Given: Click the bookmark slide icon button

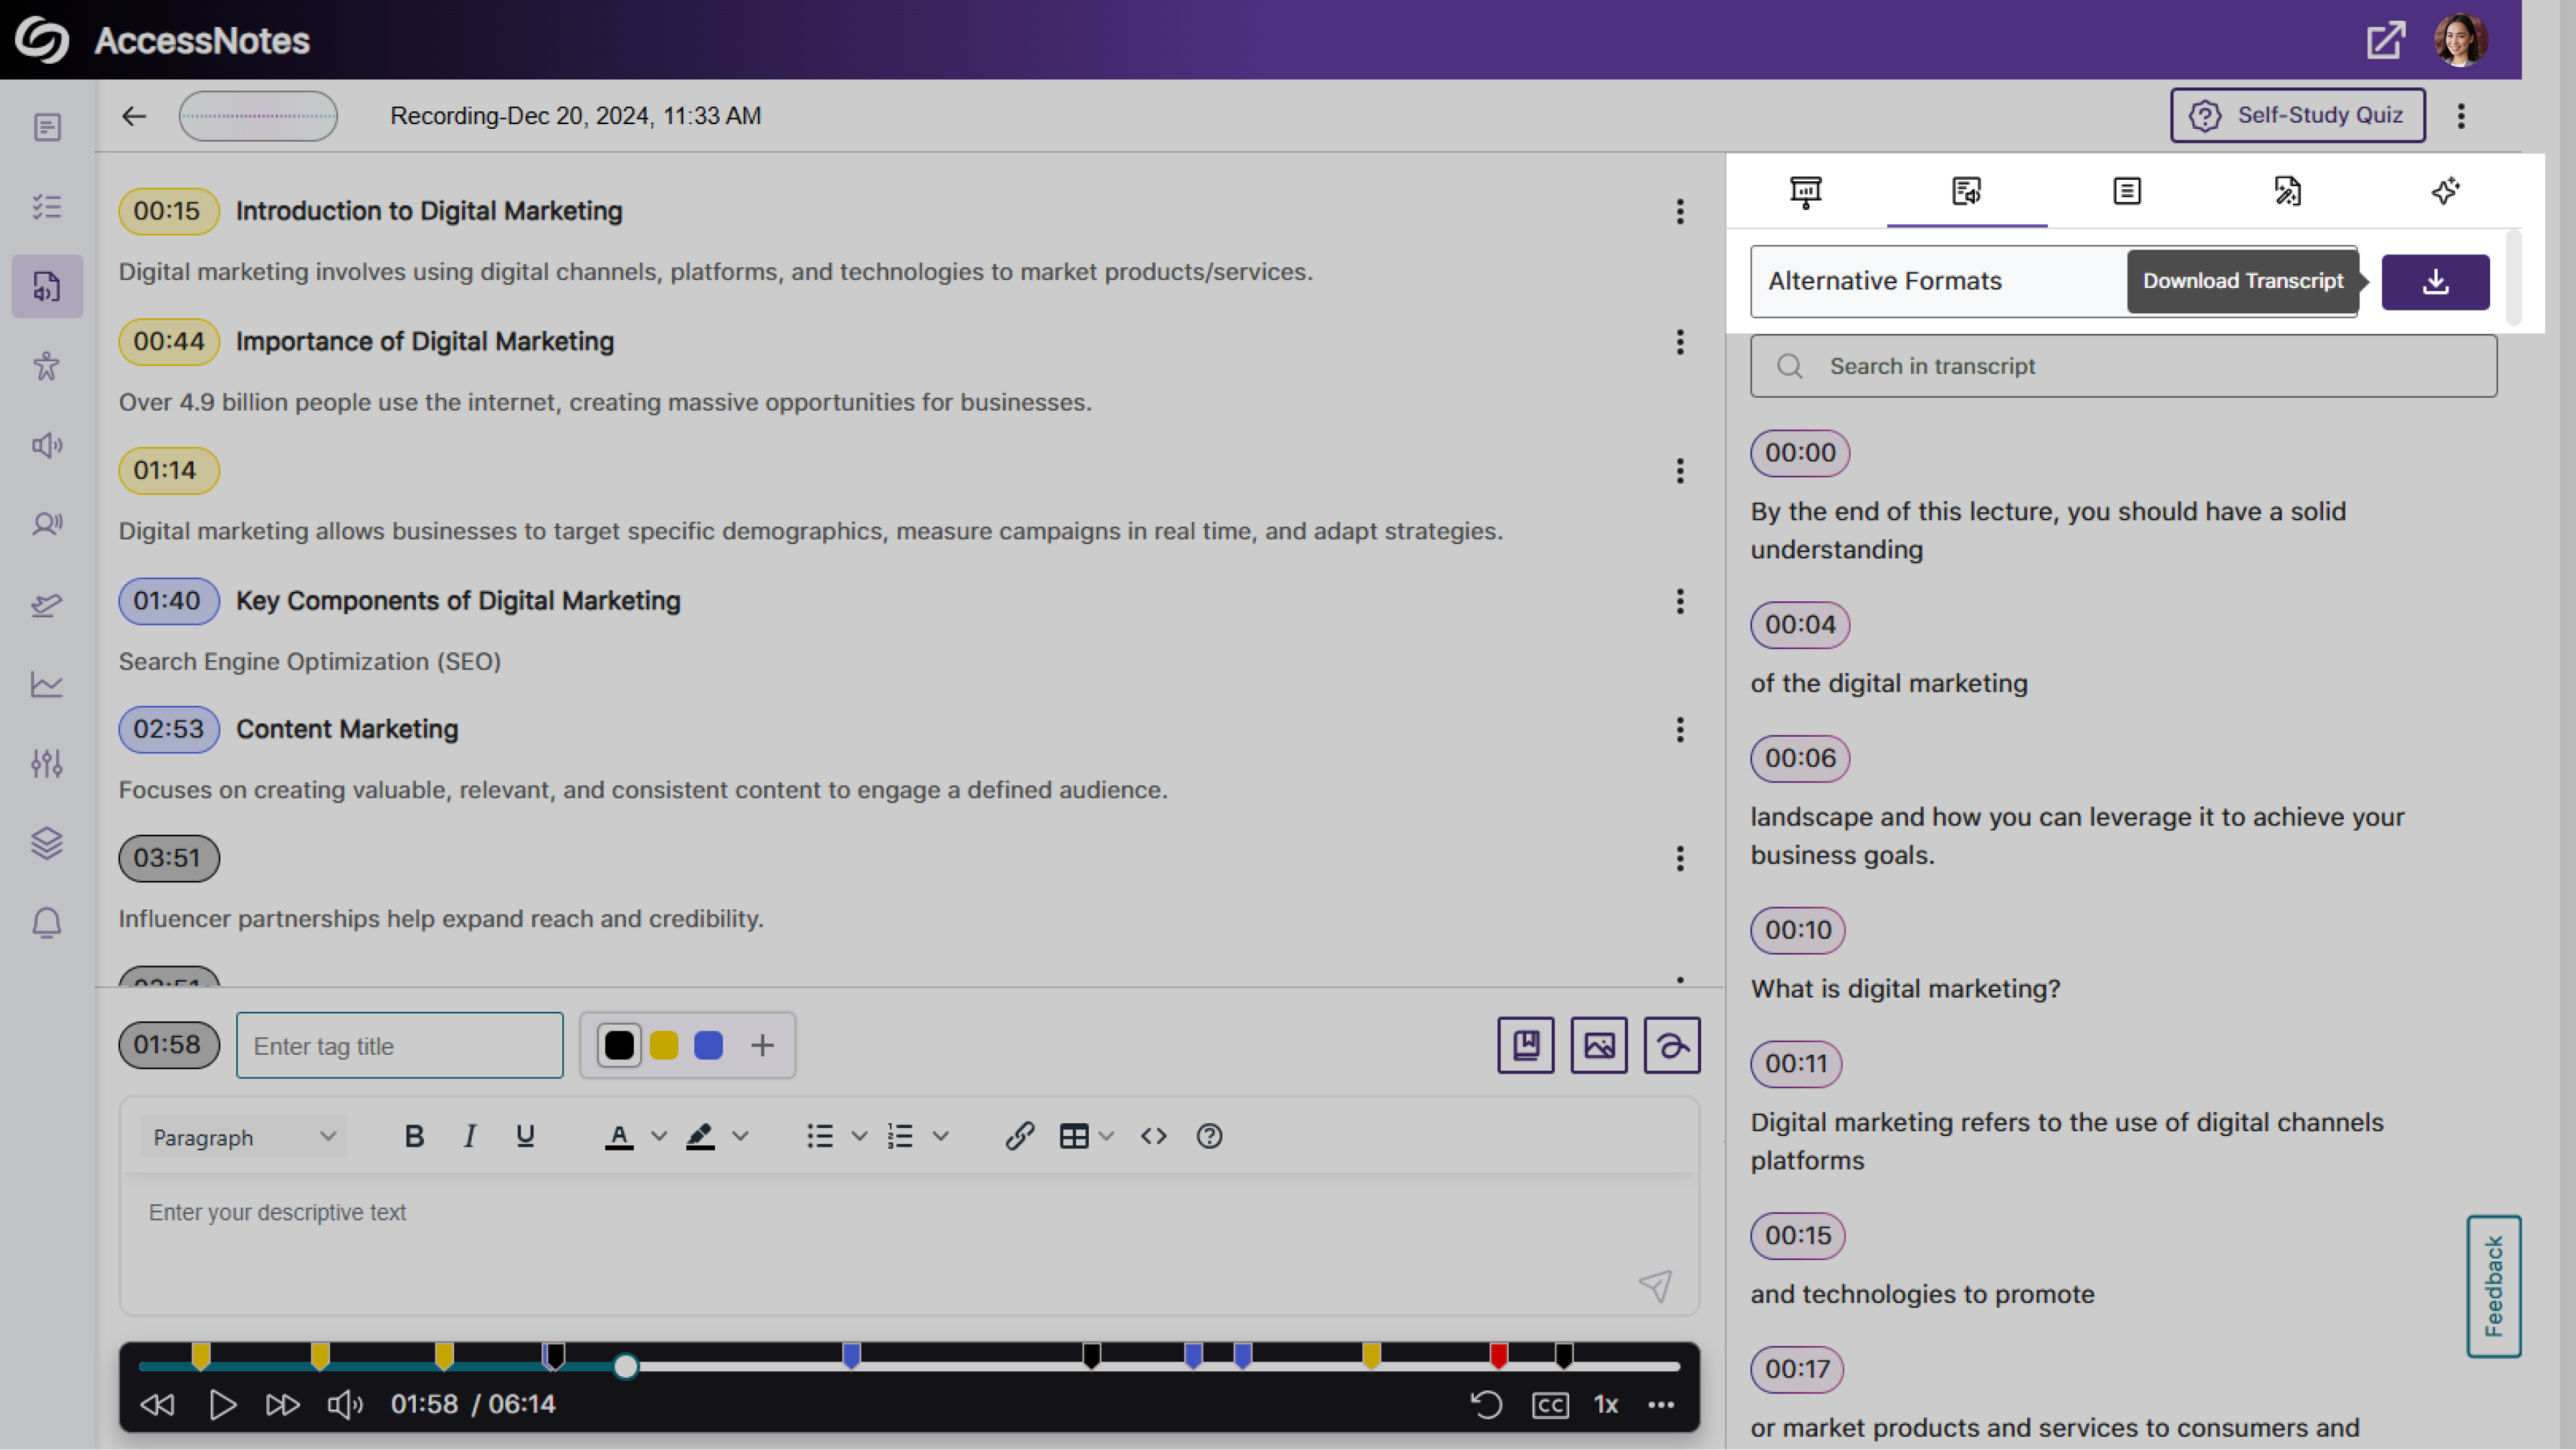Looking at the screenshot, I should [x=1525, y=1045].
